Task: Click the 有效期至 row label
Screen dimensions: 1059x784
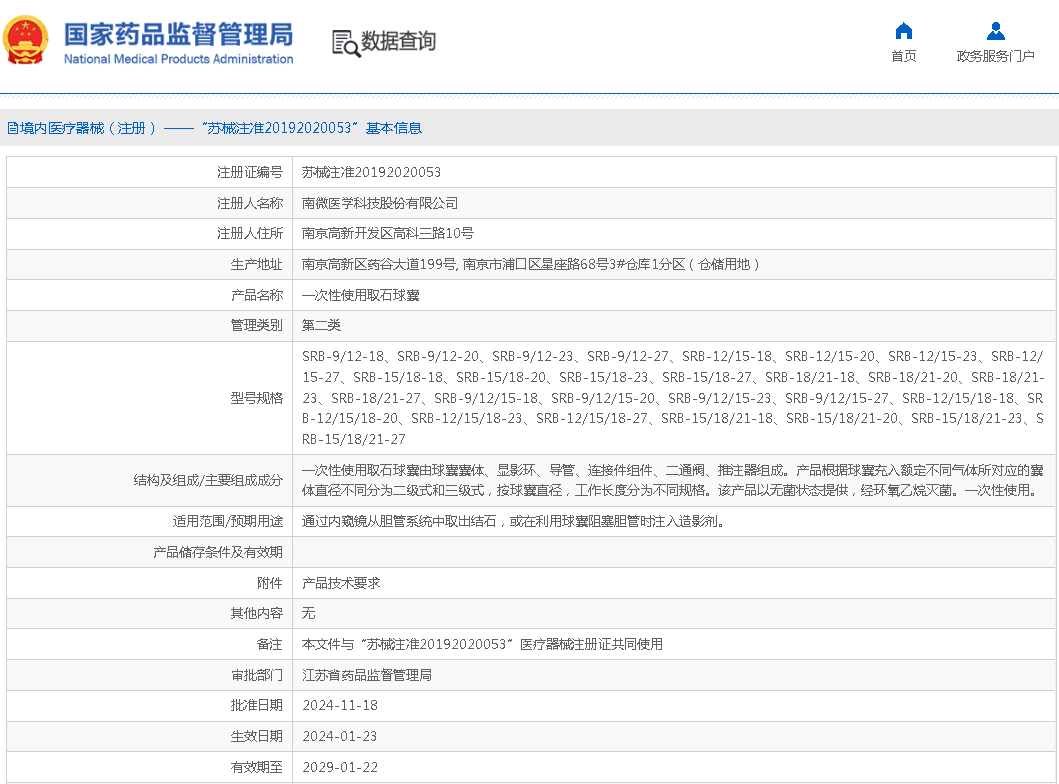Action: [257, 767]
